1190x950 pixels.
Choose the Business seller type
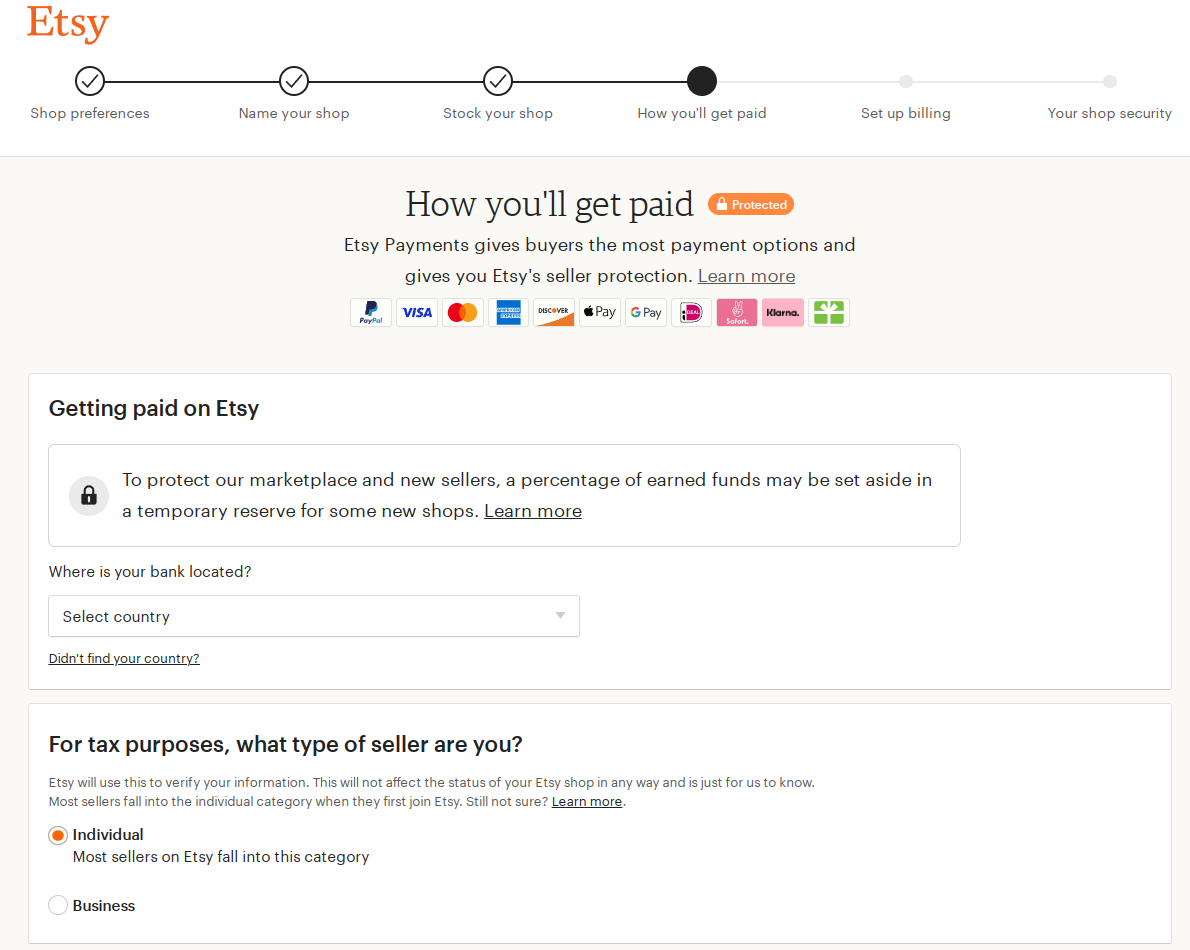click(x=58, y=904)
